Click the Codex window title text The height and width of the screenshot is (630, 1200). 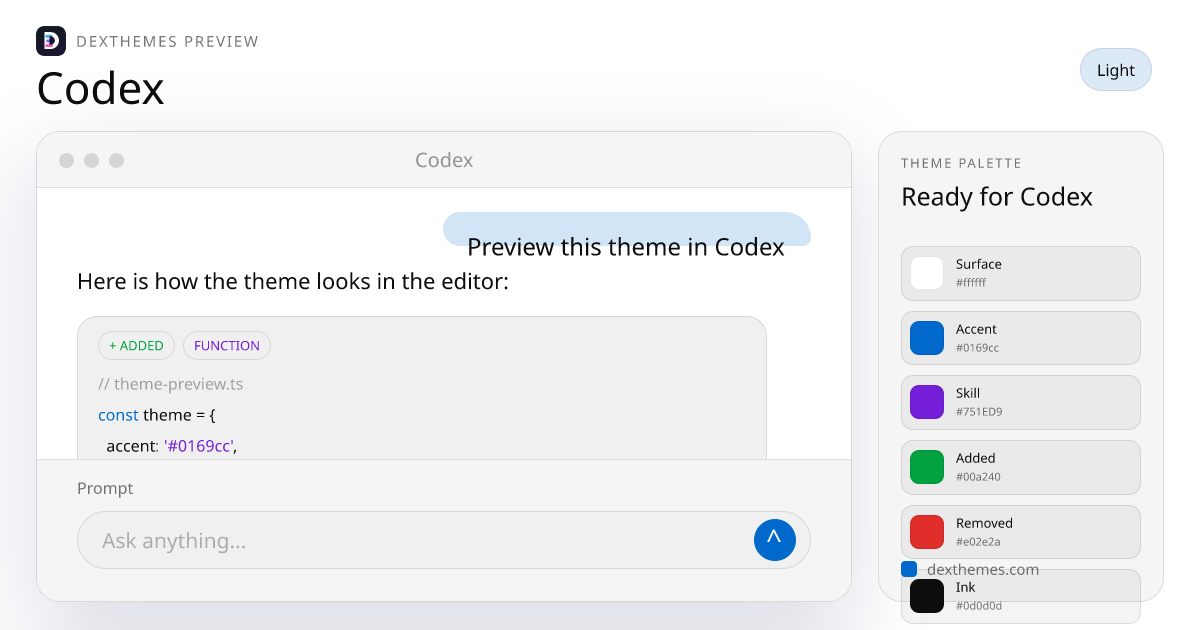tap(444, 160)
